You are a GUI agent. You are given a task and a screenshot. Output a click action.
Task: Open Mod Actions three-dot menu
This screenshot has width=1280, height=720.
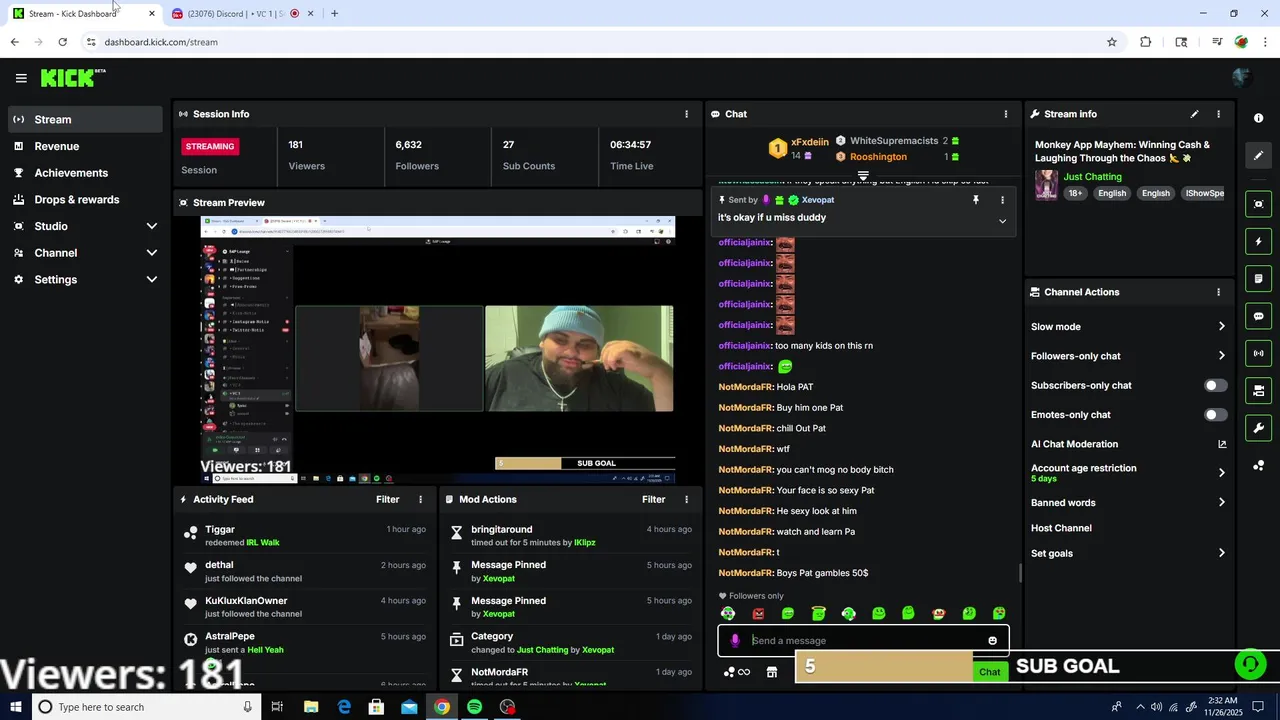[686, 499]
